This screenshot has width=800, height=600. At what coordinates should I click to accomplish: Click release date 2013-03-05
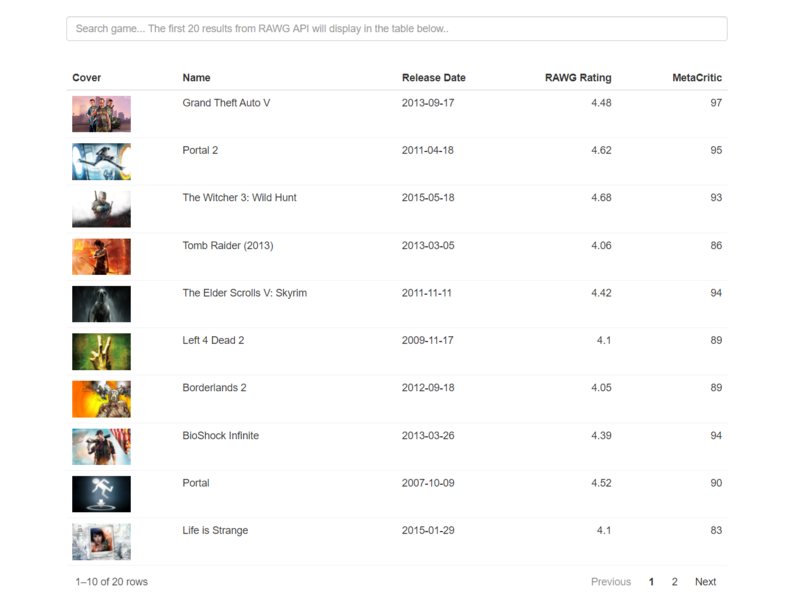point(428,245)
